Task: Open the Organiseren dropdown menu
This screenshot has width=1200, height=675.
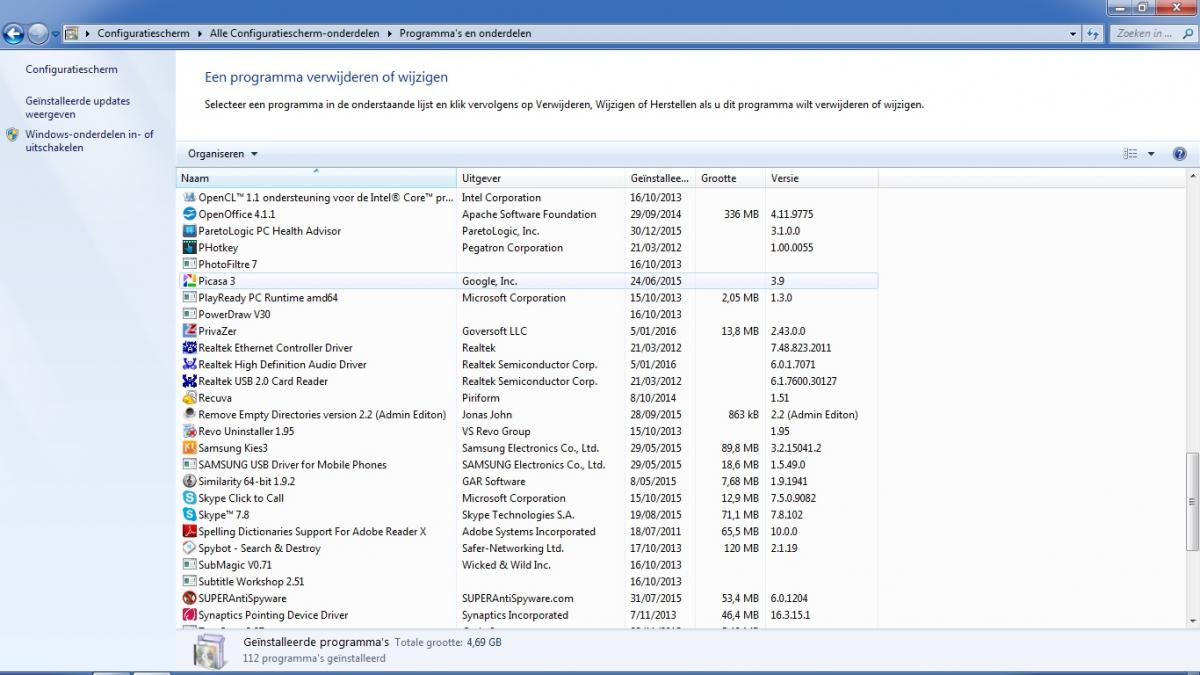Action: coord(223,154)
